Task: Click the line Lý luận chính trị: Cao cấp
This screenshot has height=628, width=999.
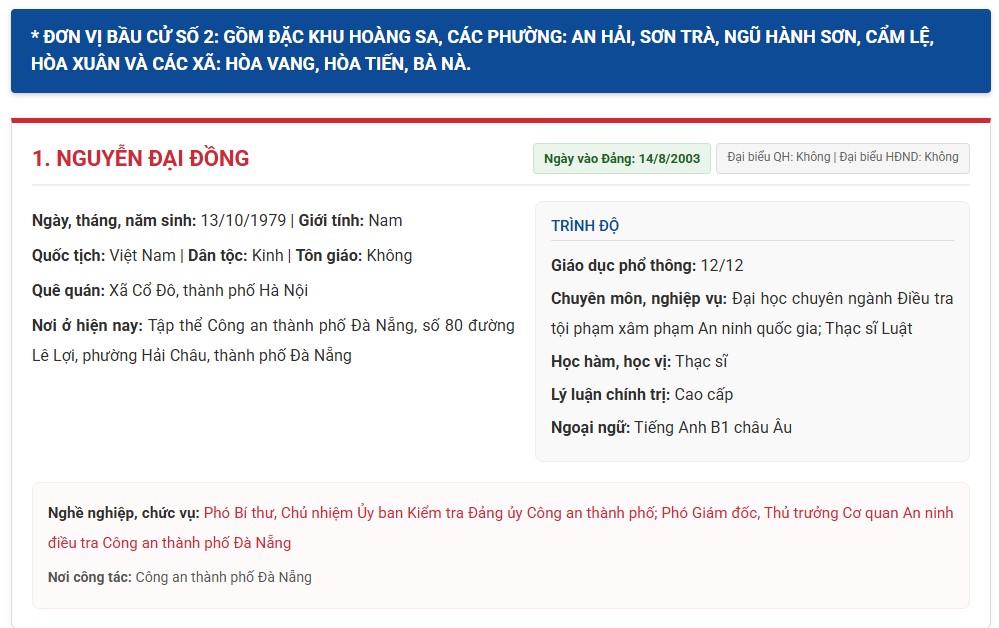Action: click(642, 395)
